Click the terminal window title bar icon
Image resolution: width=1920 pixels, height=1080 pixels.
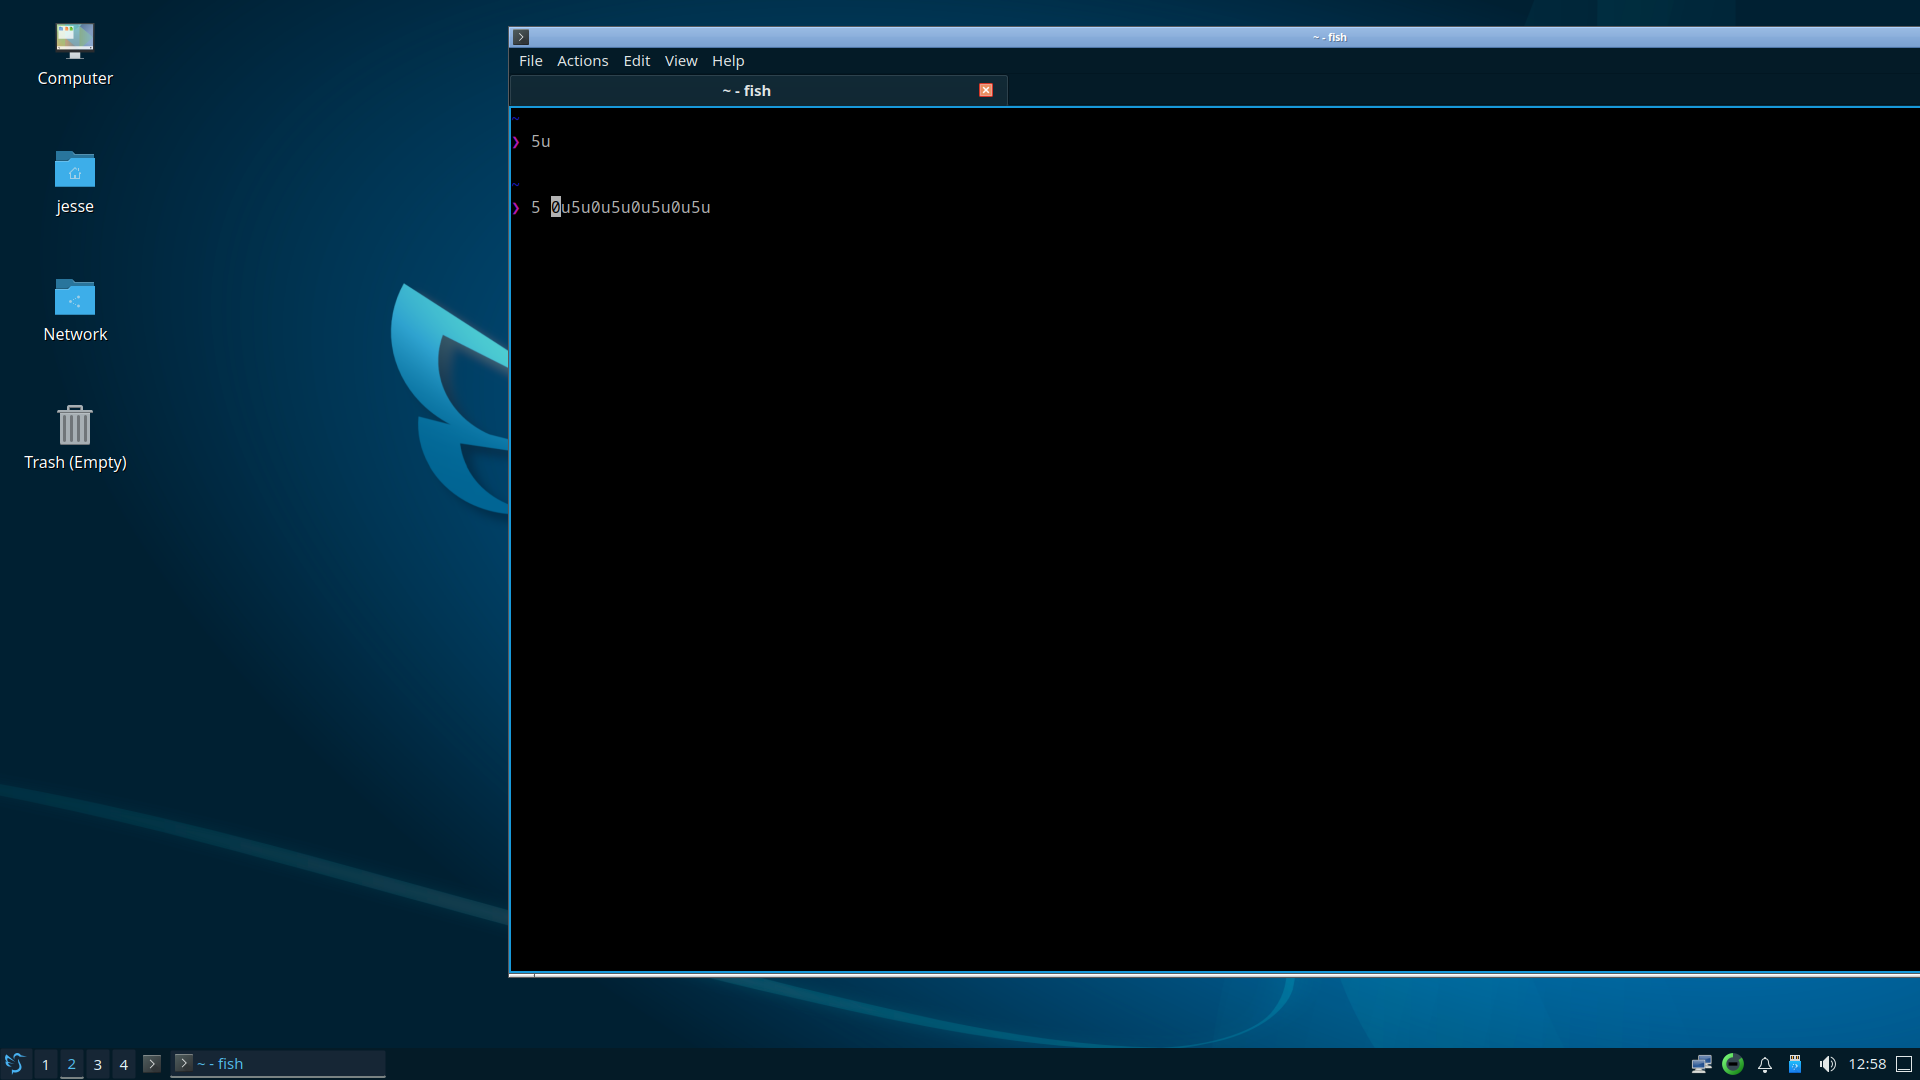click(x=521, y=37)
